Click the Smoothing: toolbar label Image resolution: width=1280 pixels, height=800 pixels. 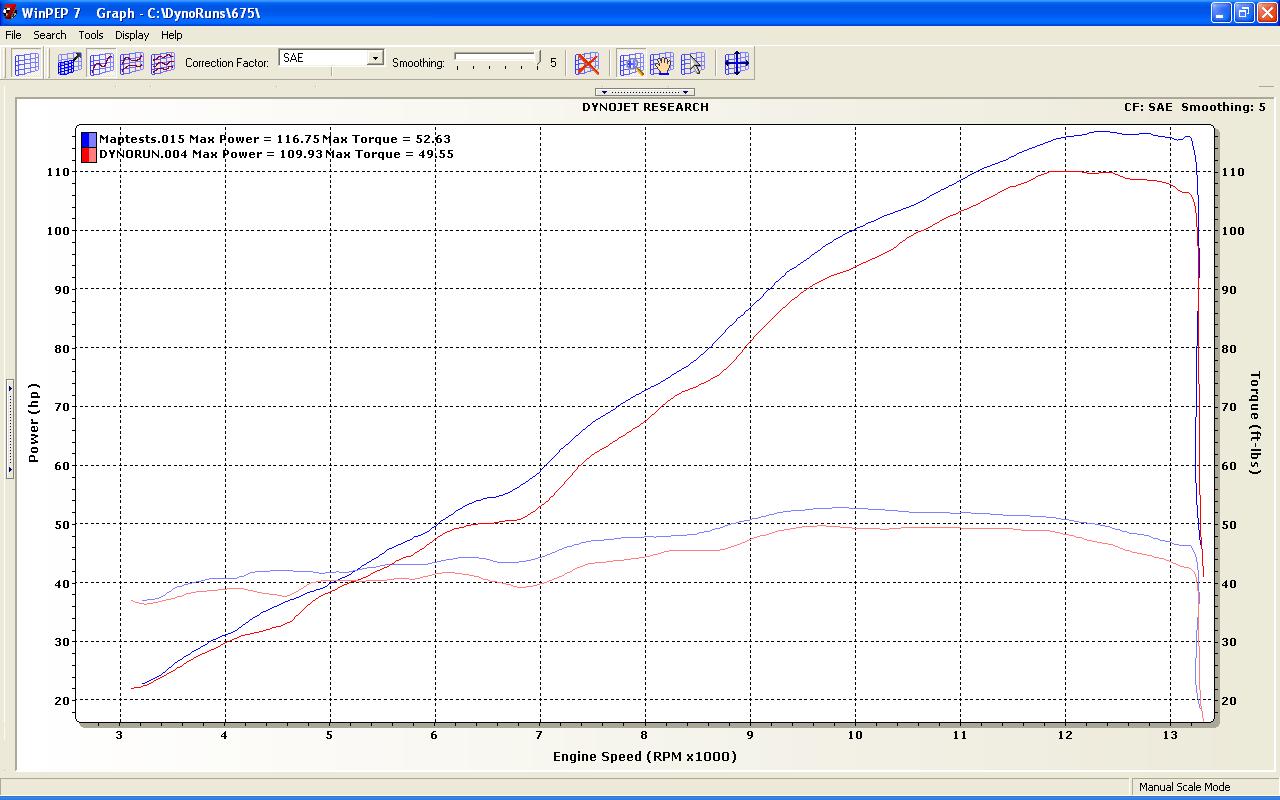pyautogui.click(x=418, y=63)
